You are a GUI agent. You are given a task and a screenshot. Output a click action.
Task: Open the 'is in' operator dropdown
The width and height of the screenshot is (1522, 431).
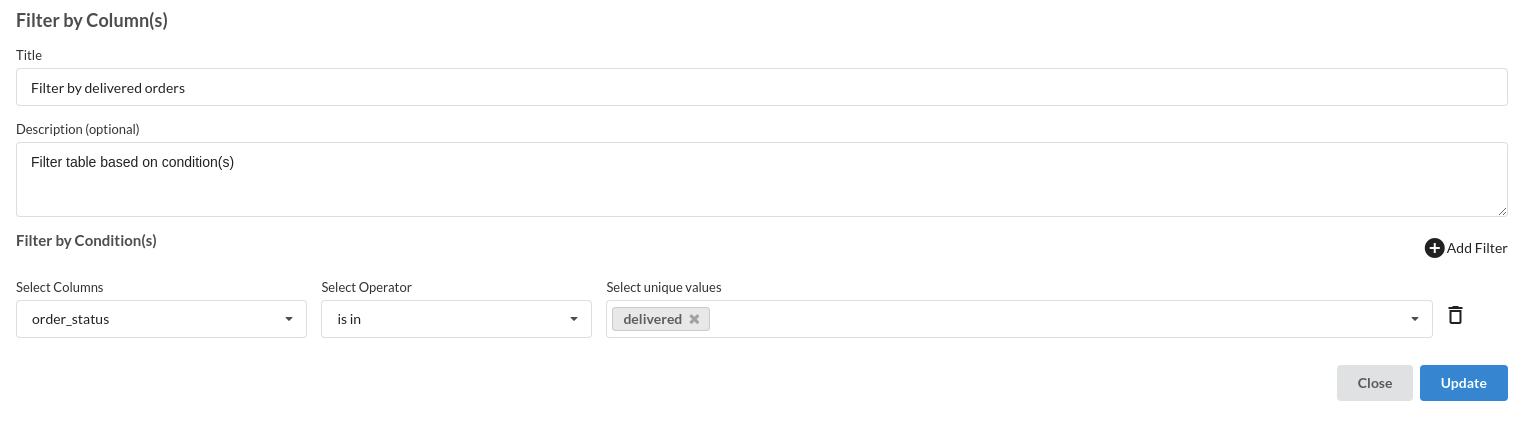click(x=456, y=319)
